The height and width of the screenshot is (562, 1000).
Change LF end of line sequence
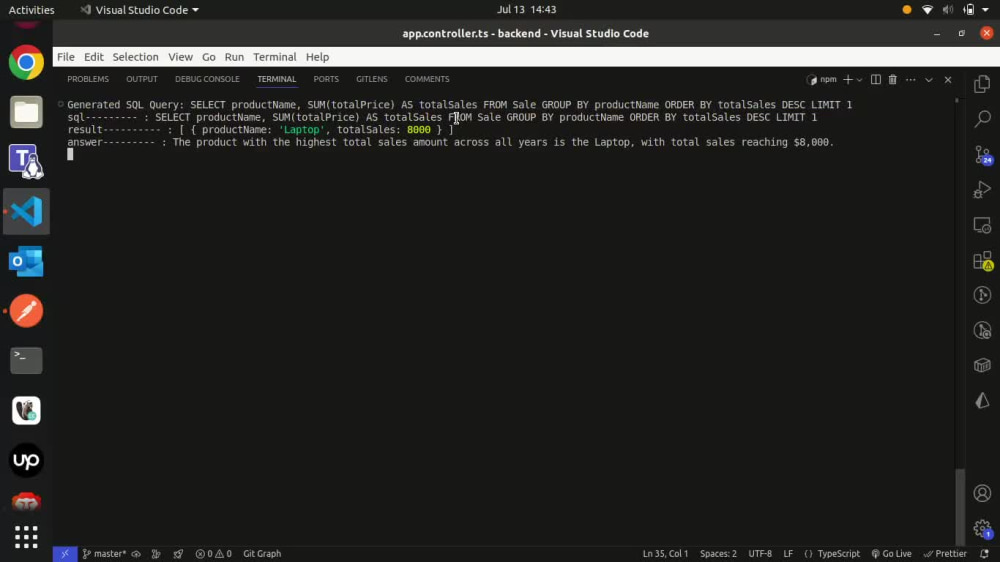[x=788, y=554]
